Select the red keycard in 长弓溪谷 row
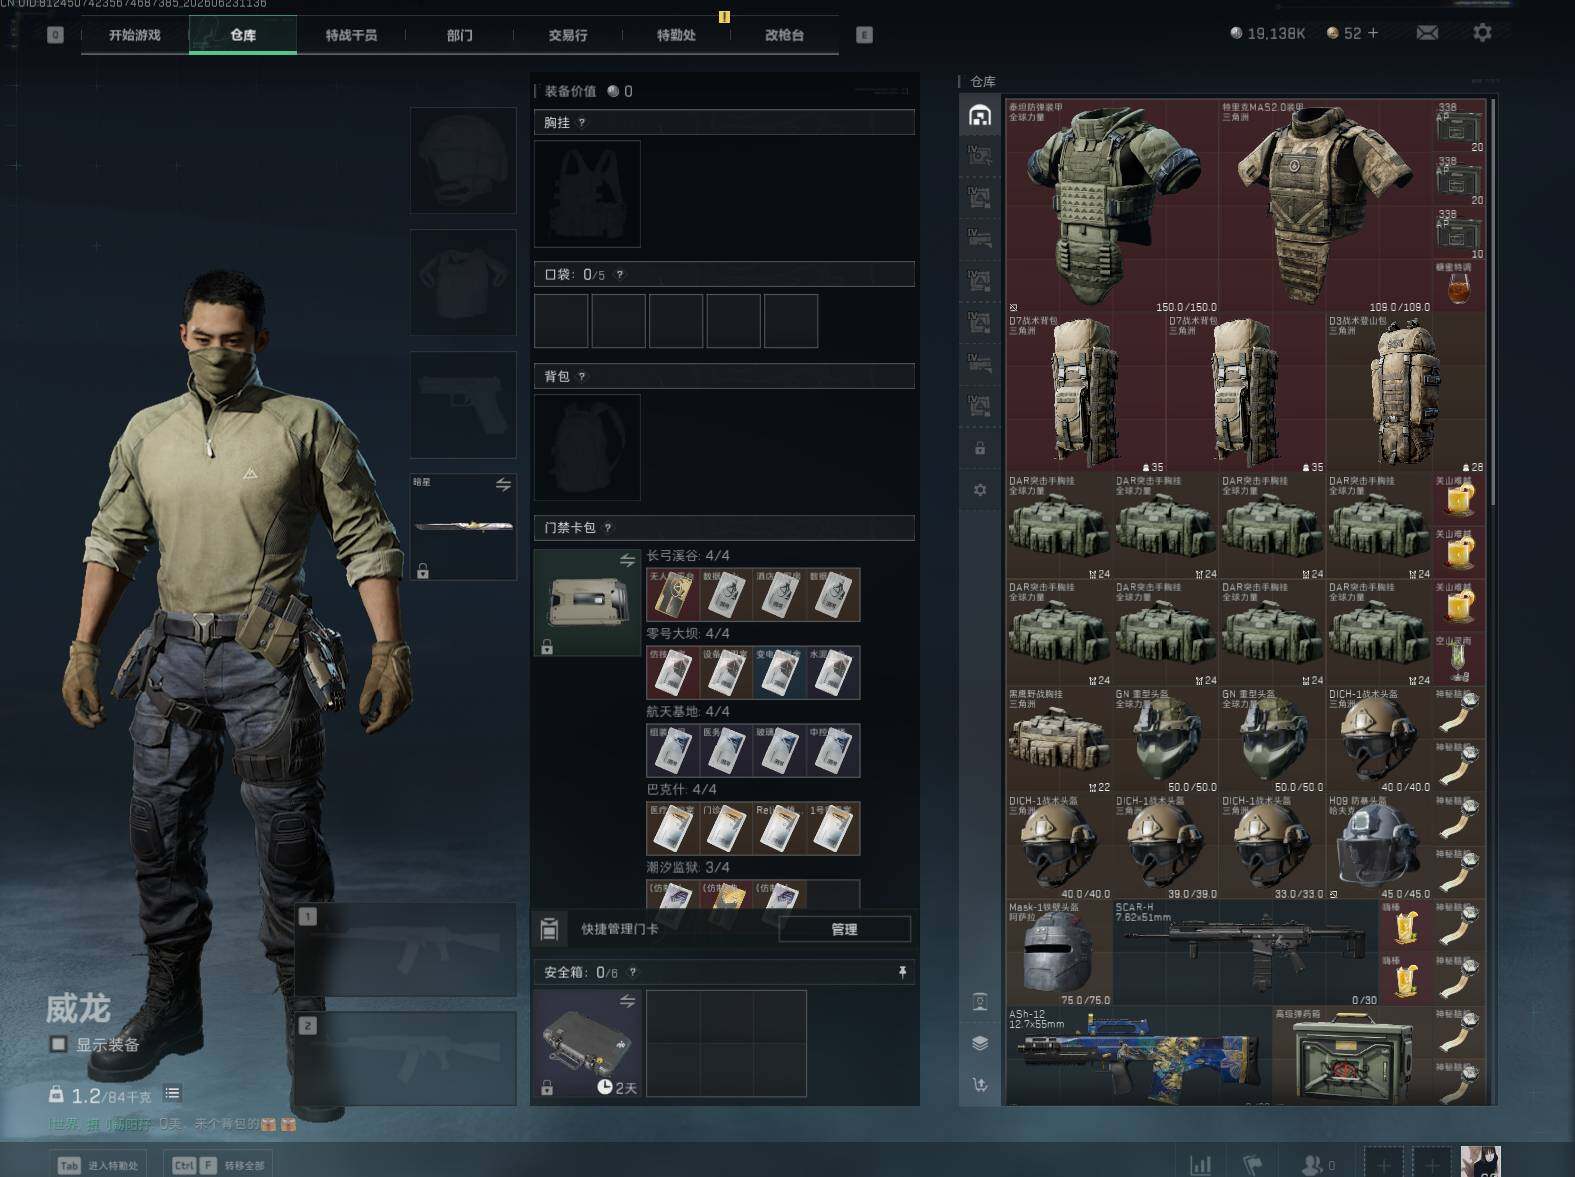The width and height of the screenshot is (1575, 1177). coord(672,594)
